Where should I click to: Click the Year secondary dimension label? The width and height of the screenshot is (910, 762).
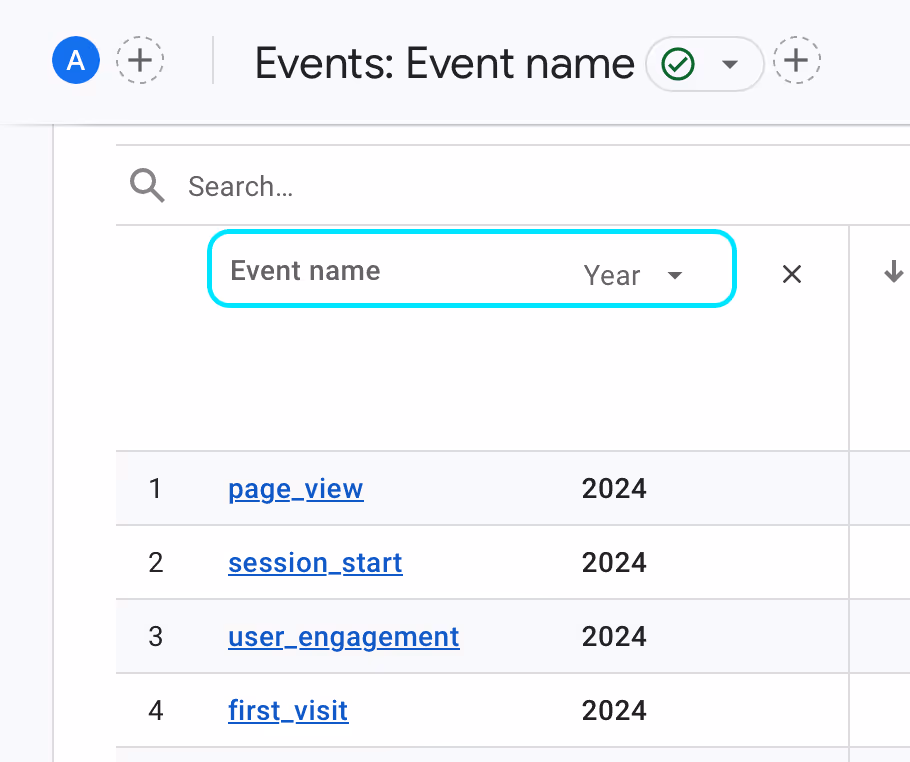(611, 276)
